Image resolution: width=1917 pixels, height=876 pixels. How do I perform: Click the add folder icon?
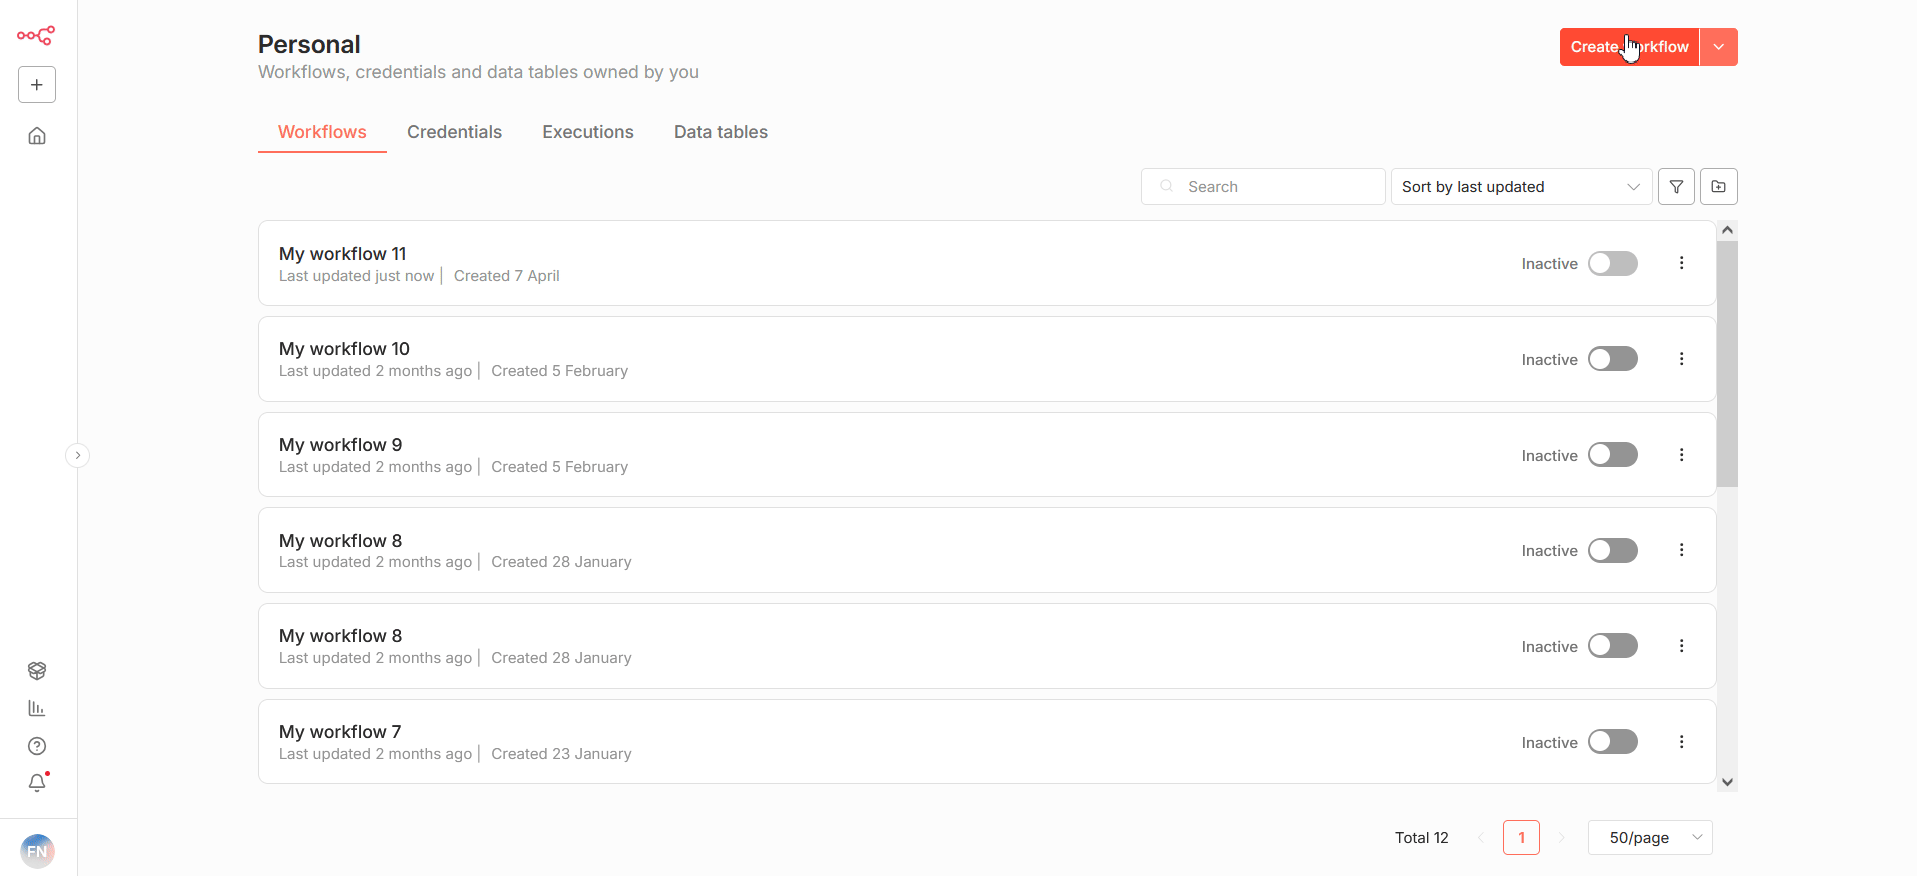click(1719, 187)
